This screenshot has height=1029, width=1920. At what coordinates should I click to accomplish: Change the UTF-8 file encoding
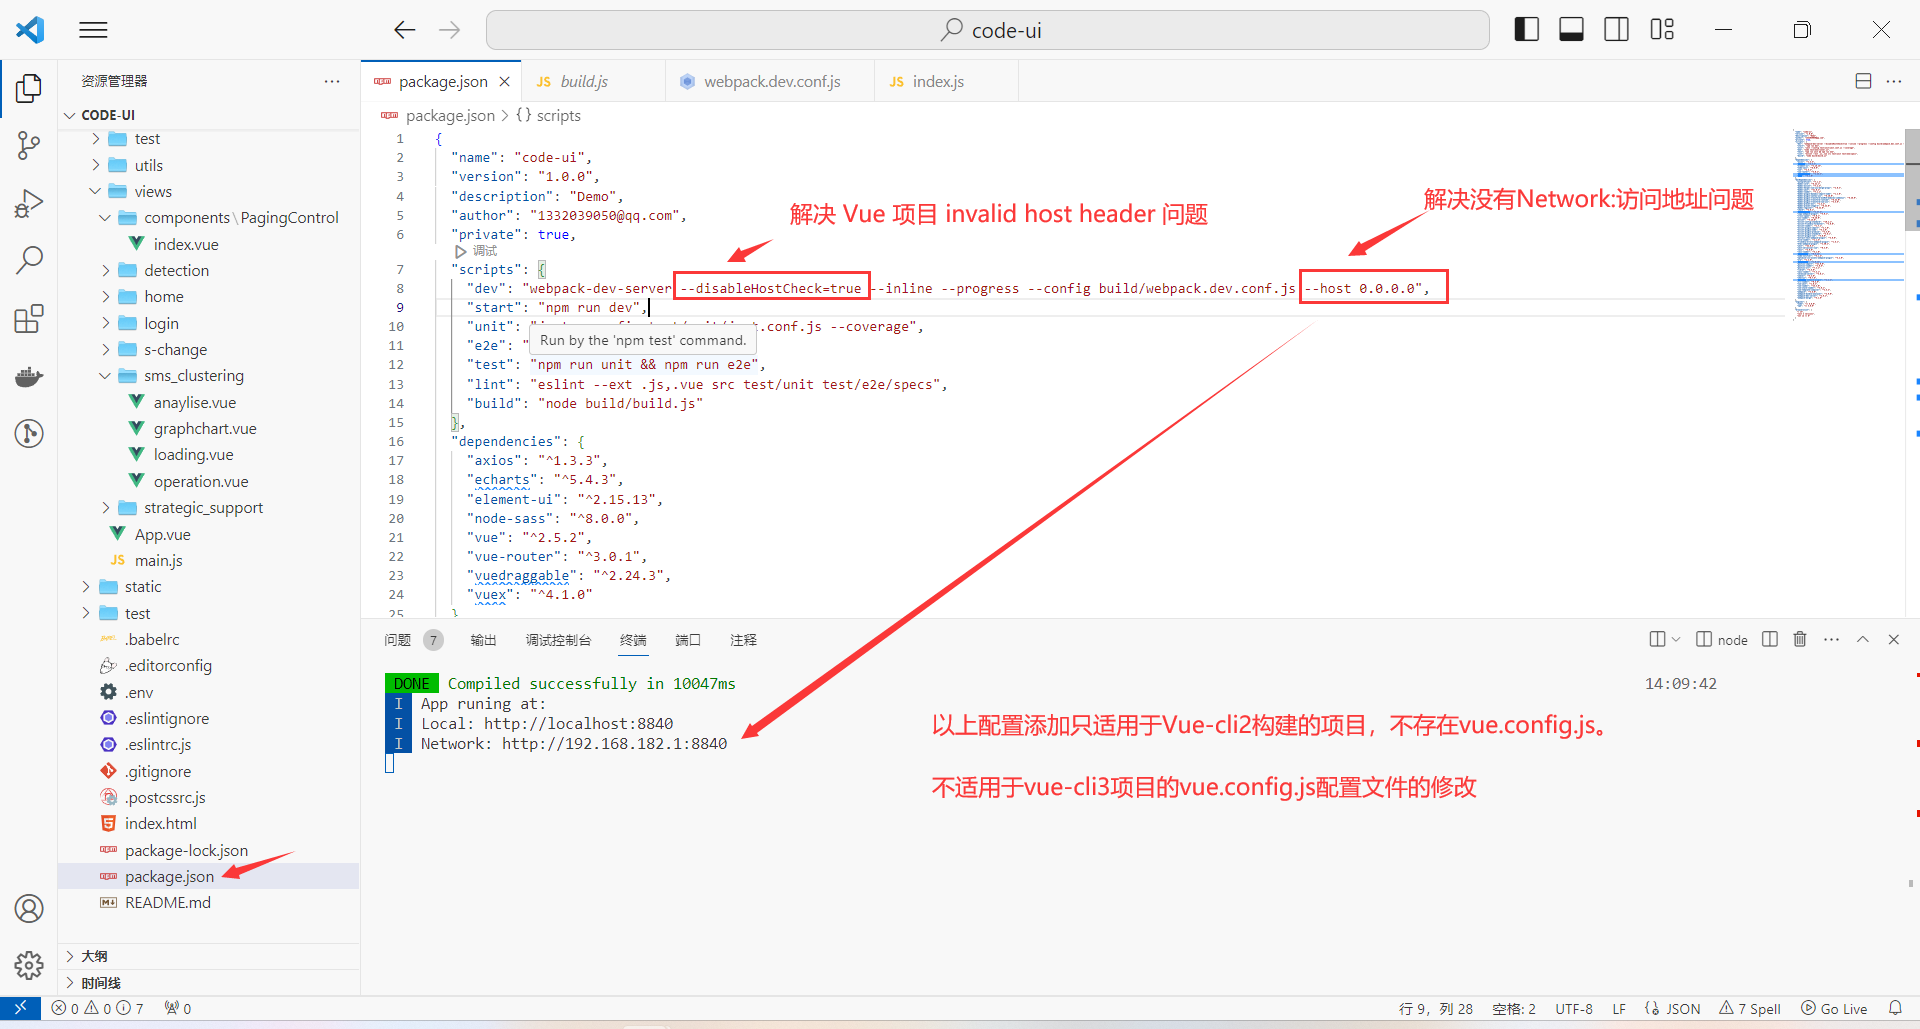tap(1574, 1008)
